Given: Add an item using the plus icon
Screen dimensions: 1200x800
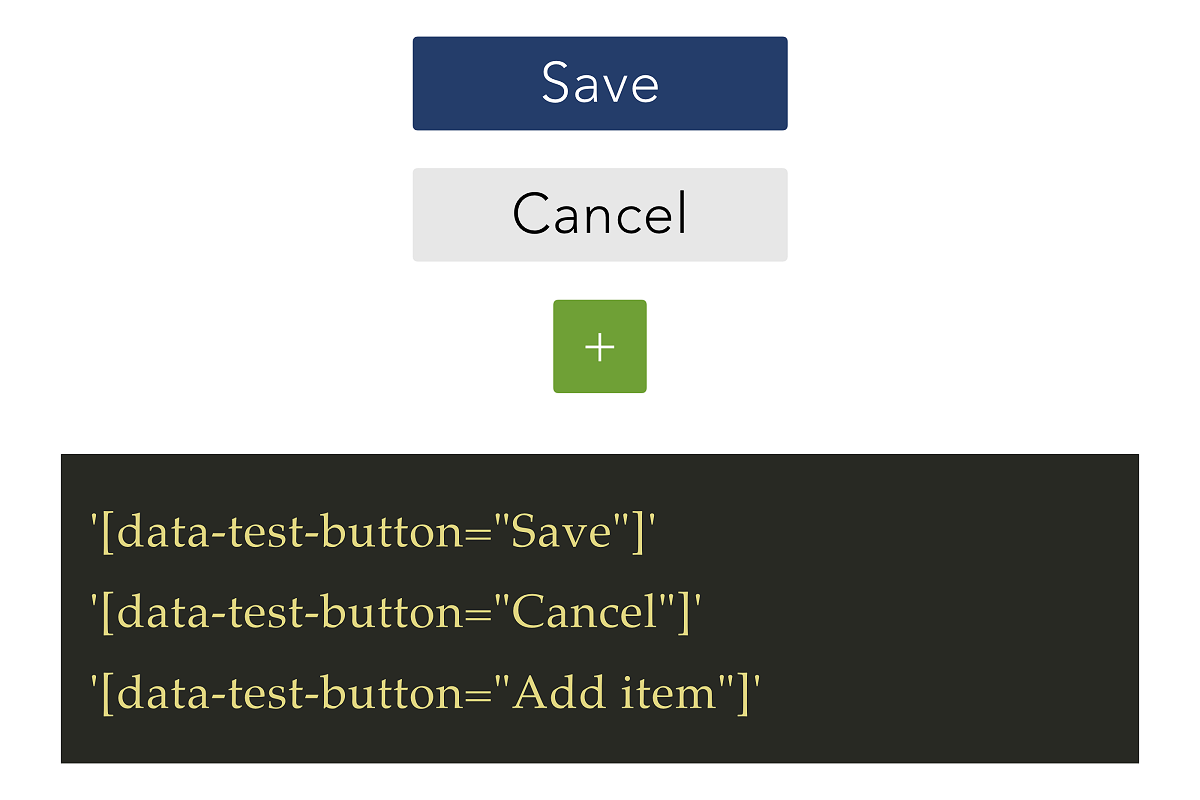Looking at the screenshot, I should pyautogui.click(x=600, y=346).
